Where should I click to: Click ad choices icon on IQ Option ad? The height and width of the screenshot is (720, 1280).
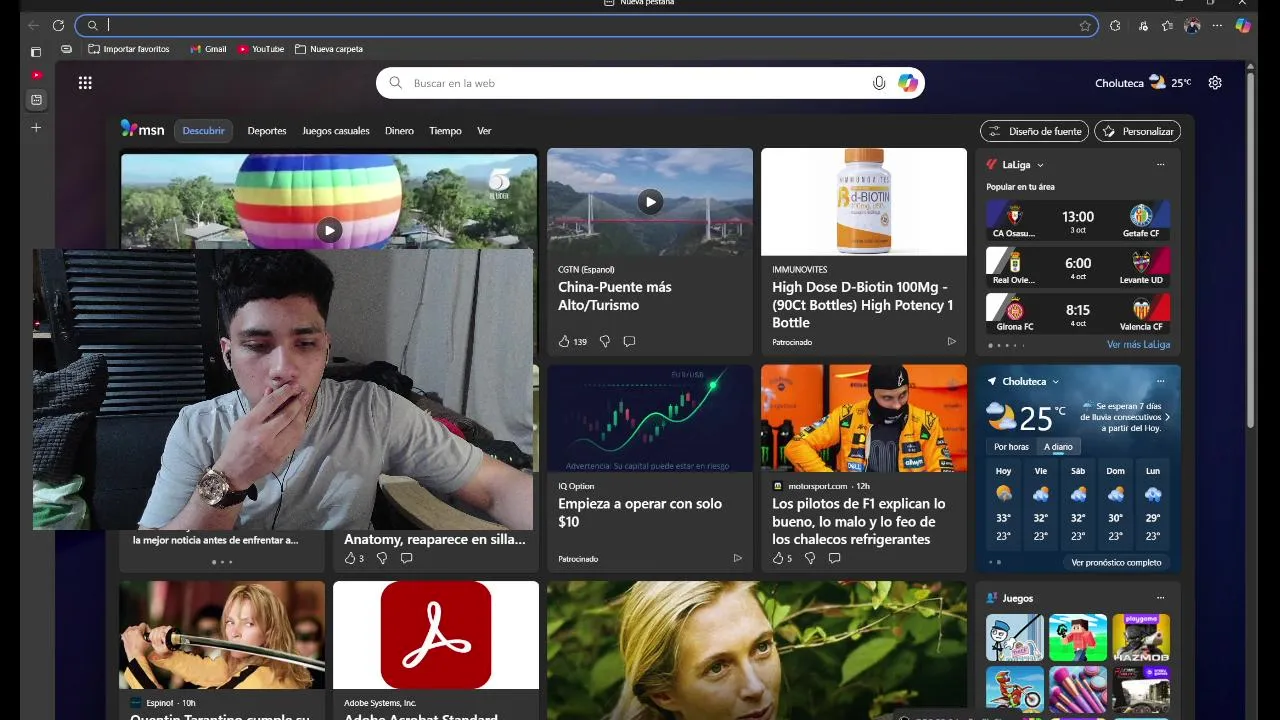737,558
